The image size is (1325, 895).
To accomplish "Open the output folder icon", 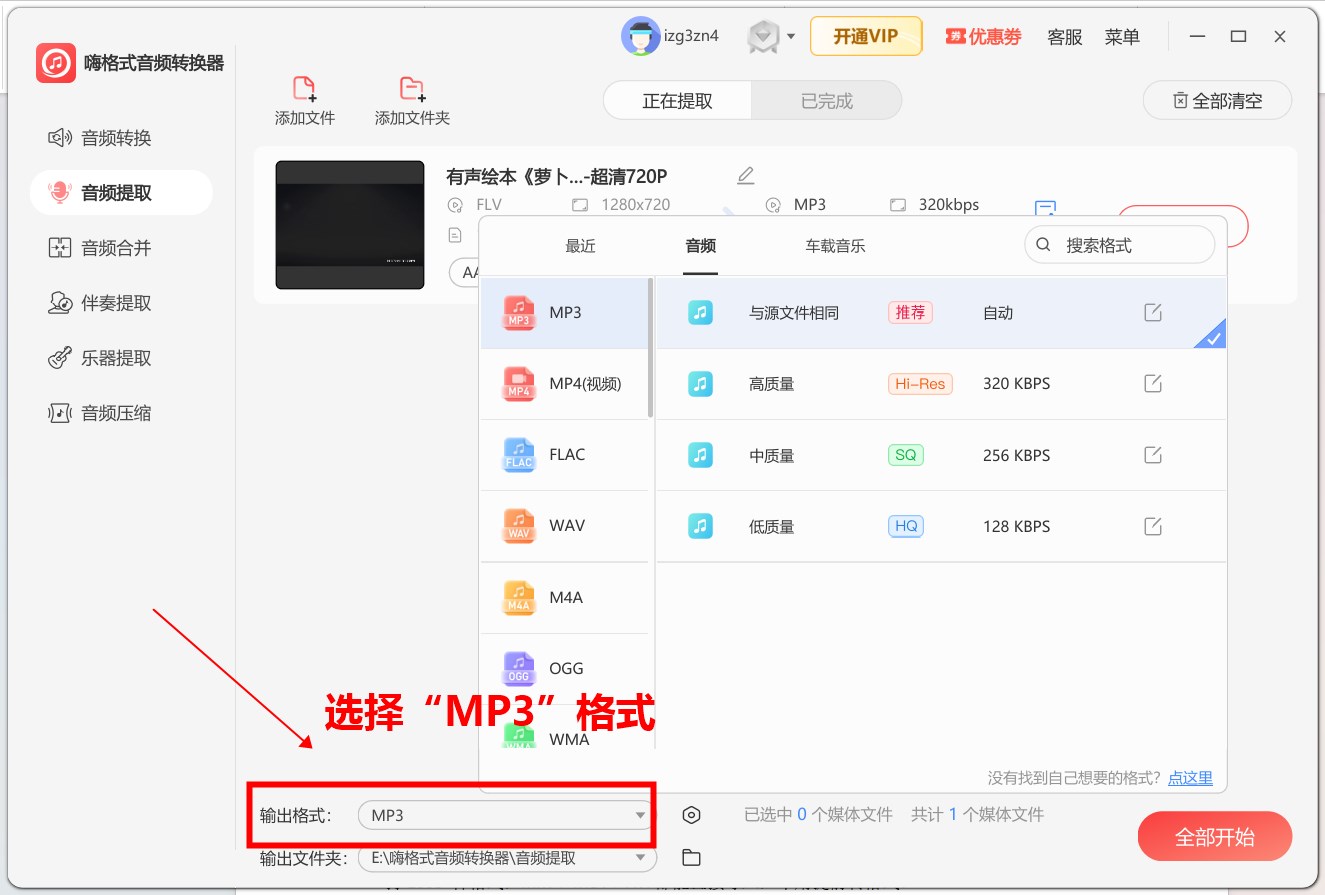I will [x=691, y=858].
